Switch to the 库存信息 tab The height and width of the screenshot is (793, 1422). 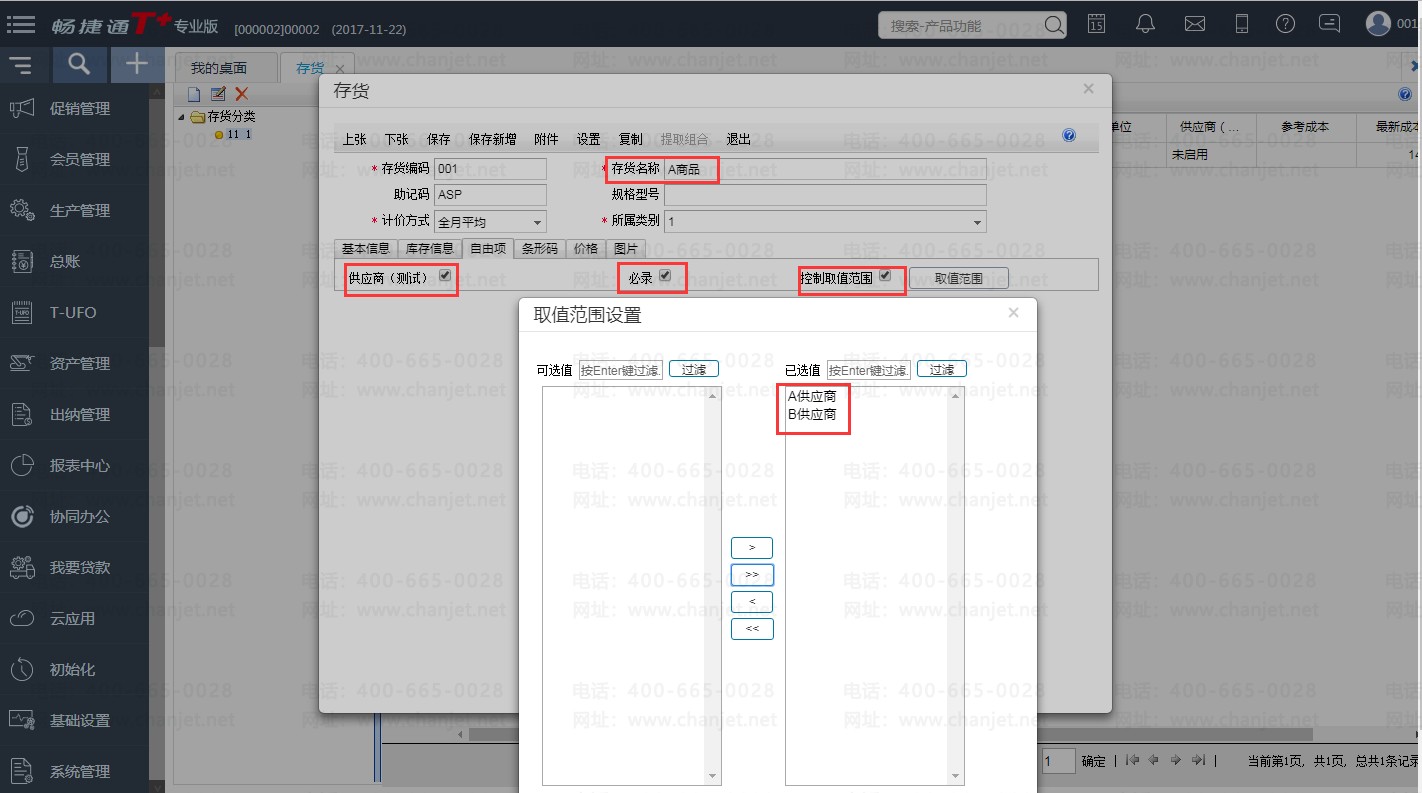[429, 249]
